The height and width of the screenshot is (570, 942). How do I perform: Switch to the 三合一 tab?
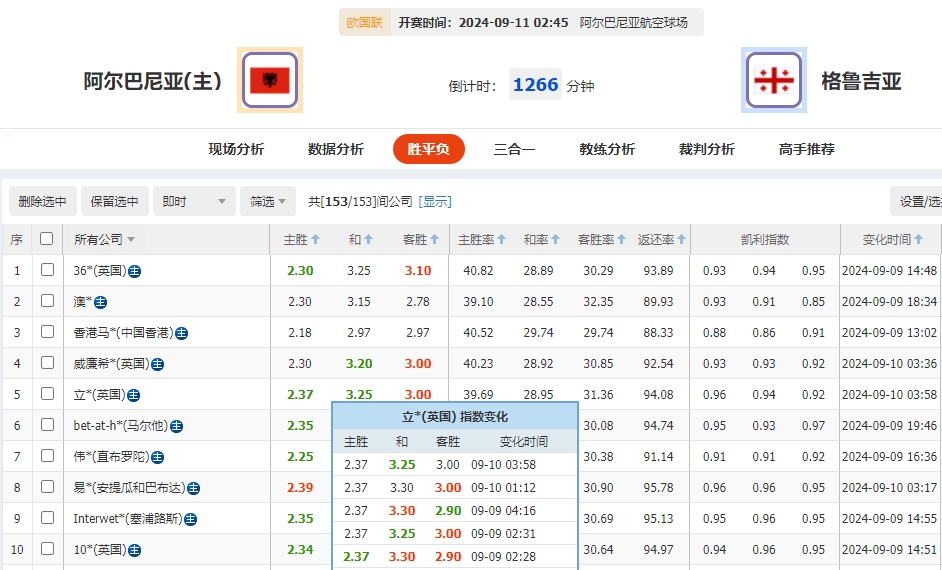514,149
